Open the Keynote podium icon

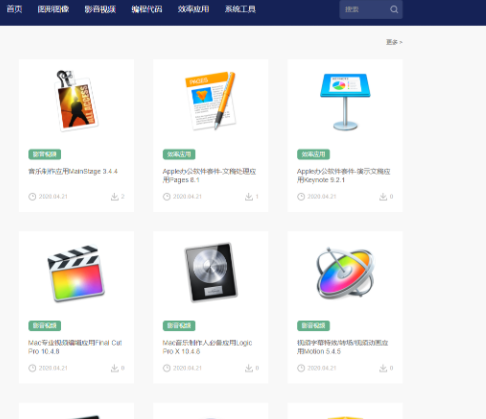tap(345, 102)
